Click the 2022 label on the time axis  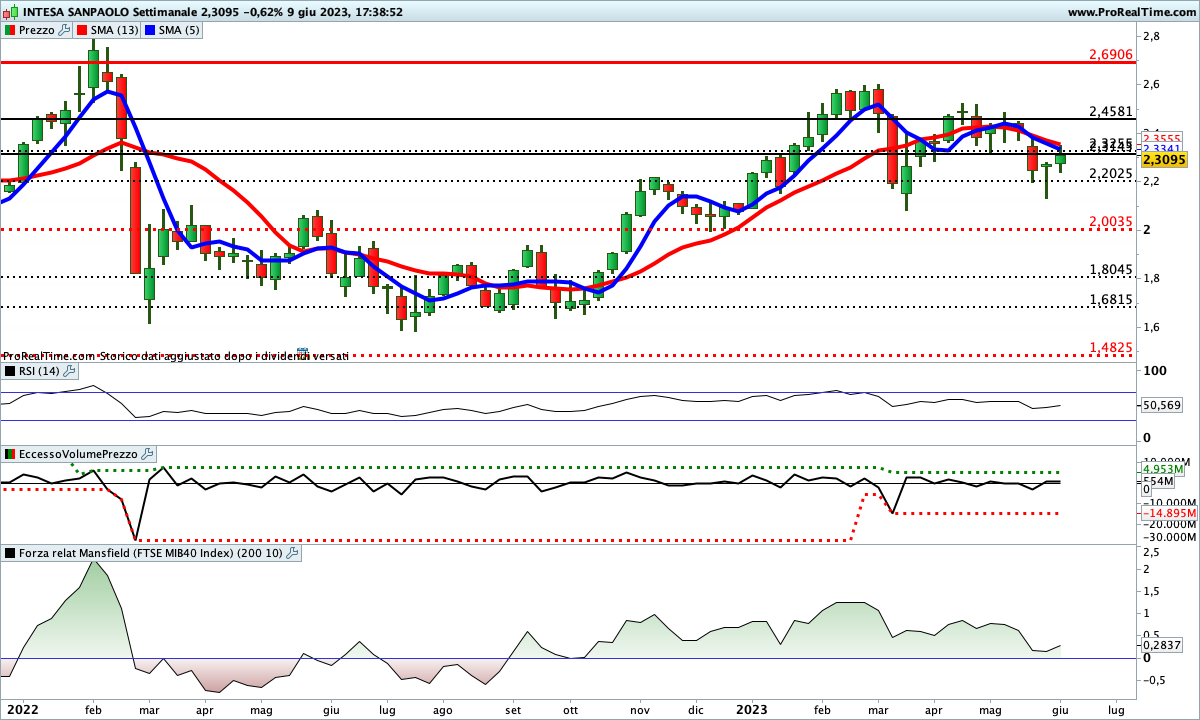coord(21,709)
